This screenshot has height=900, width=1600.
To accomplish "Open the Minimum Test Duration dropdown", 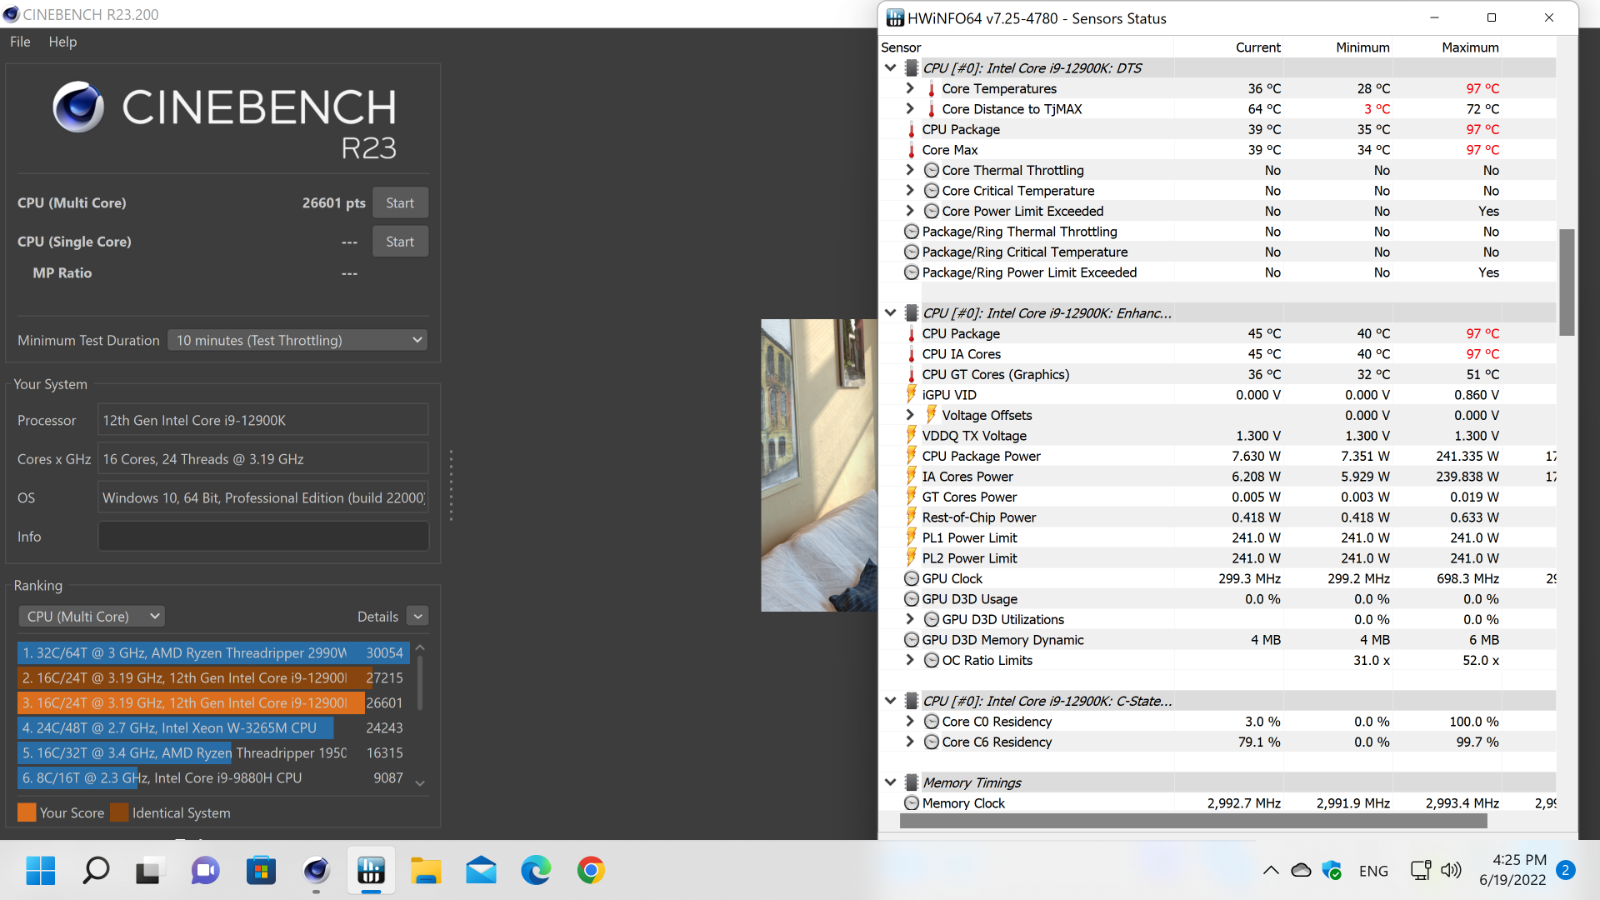I will [298, 340].
